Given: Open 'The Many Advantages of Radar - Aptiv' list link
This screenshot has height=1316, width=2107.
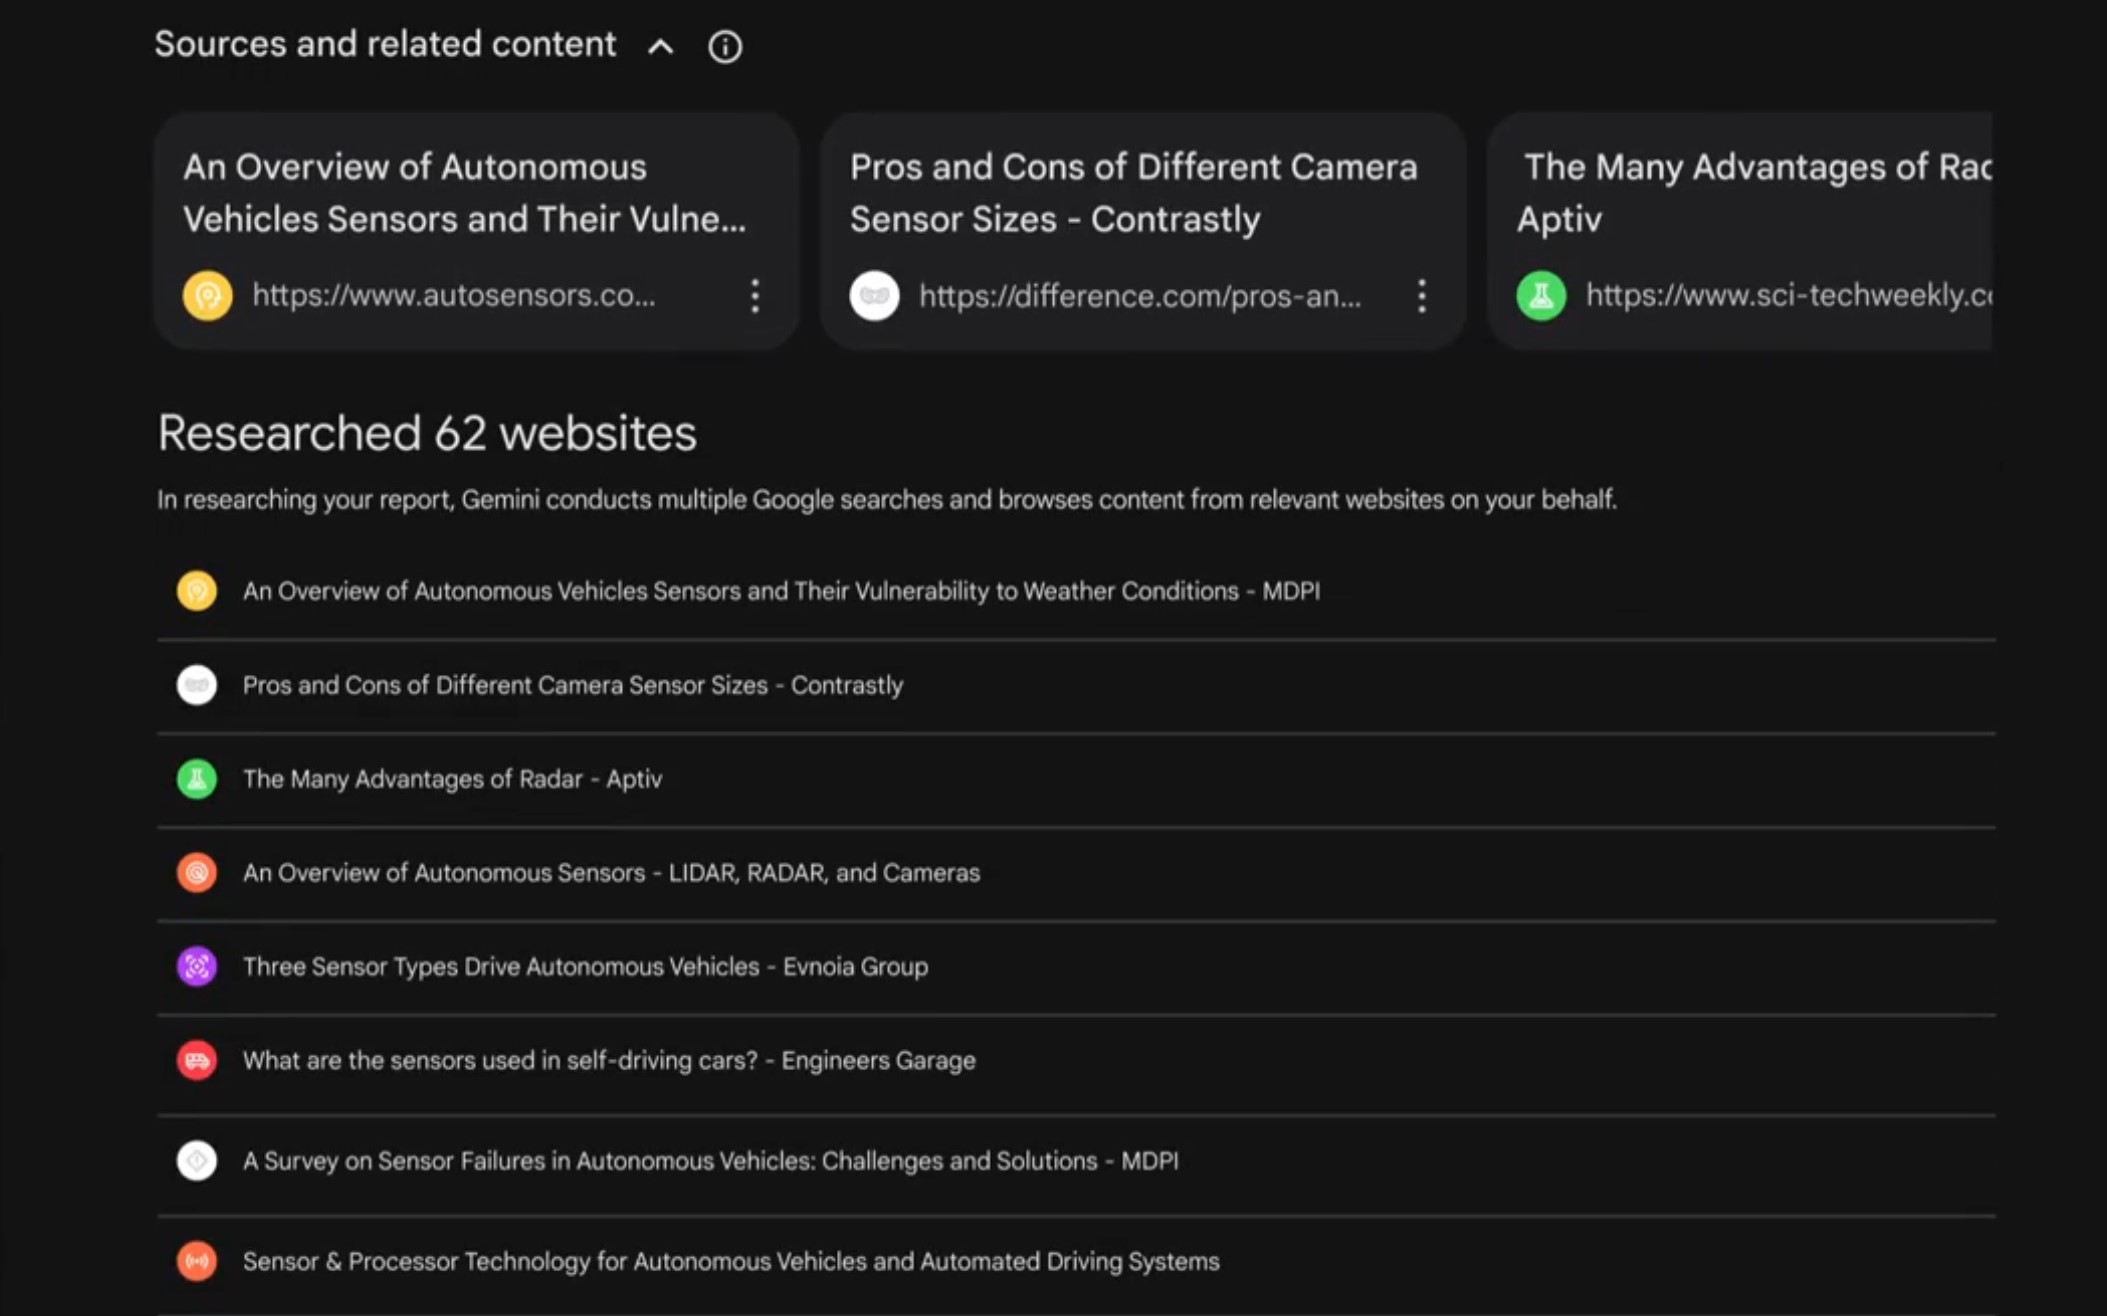Looking at the screenshot, I should pos(452,779).
